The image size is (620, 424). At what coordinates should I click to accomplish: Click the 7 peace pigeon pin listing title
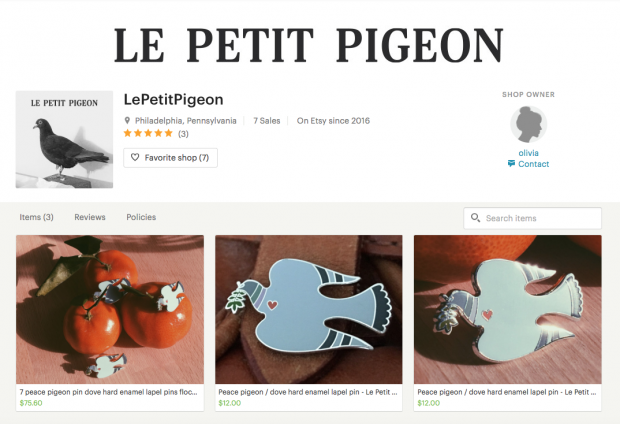[x=108, y=392]
